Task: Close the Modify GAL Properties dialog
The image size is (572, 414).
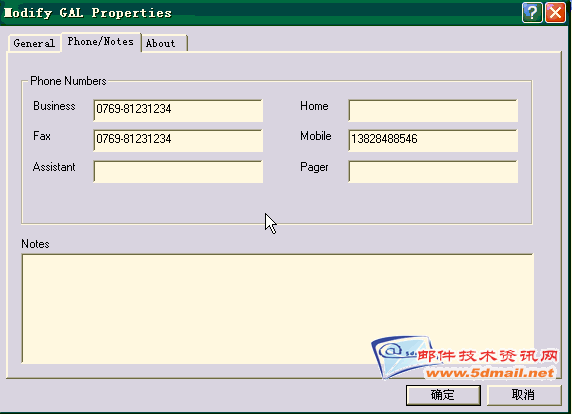Action: coord(555,12)
